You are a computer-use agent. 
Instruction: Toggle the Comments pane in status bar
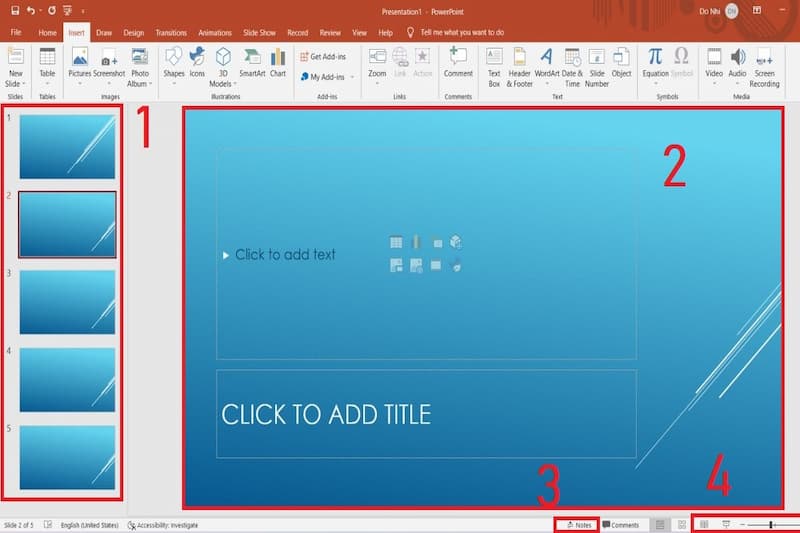620,525
